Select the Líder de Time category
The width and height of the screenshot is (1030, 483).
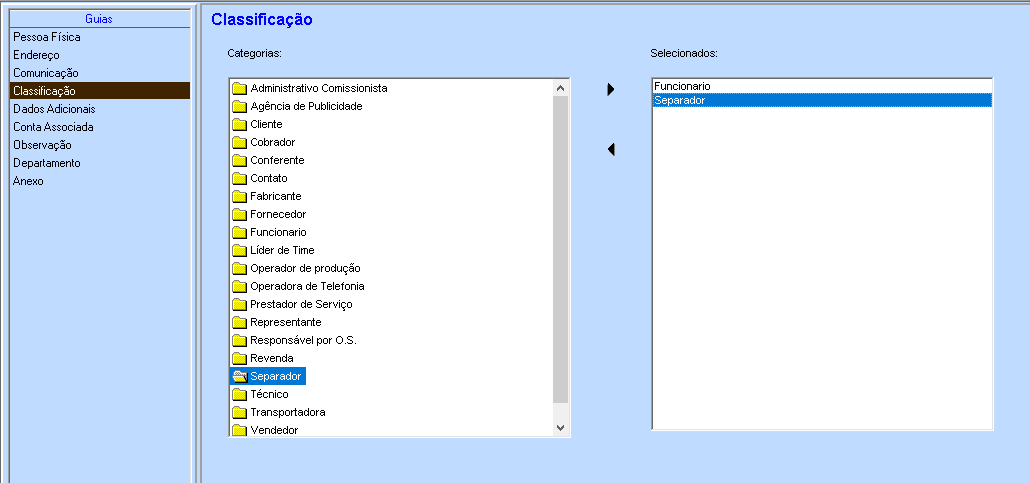[x=282, y=250]
